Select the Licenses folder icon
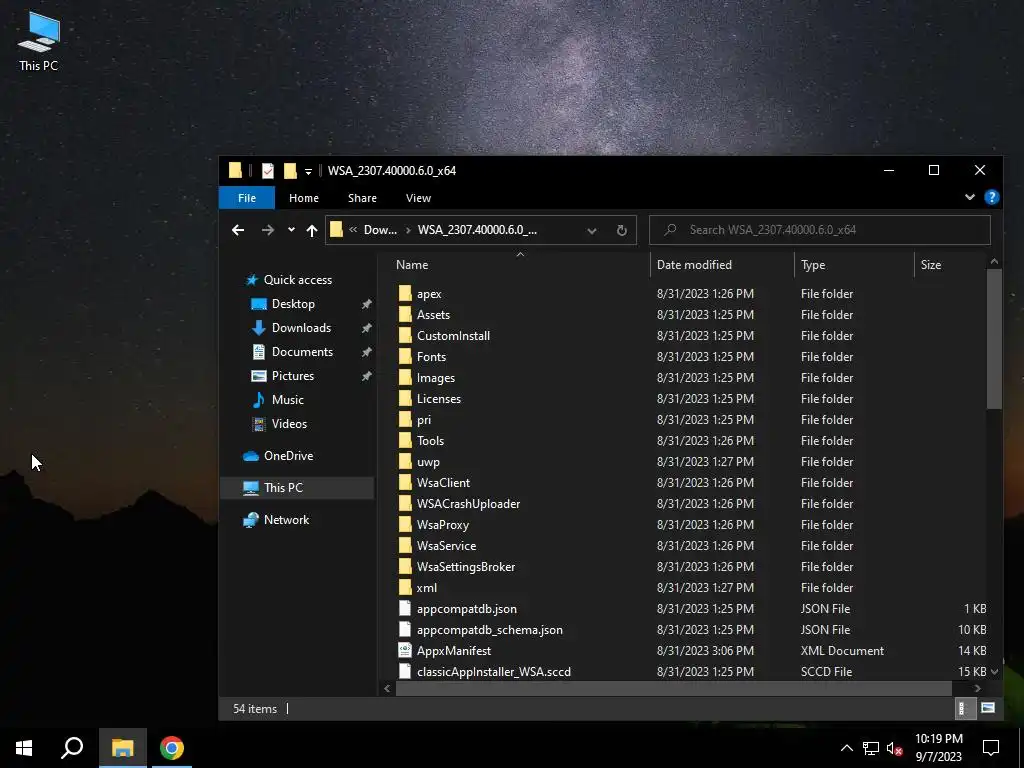 click(x=405, y=398)
